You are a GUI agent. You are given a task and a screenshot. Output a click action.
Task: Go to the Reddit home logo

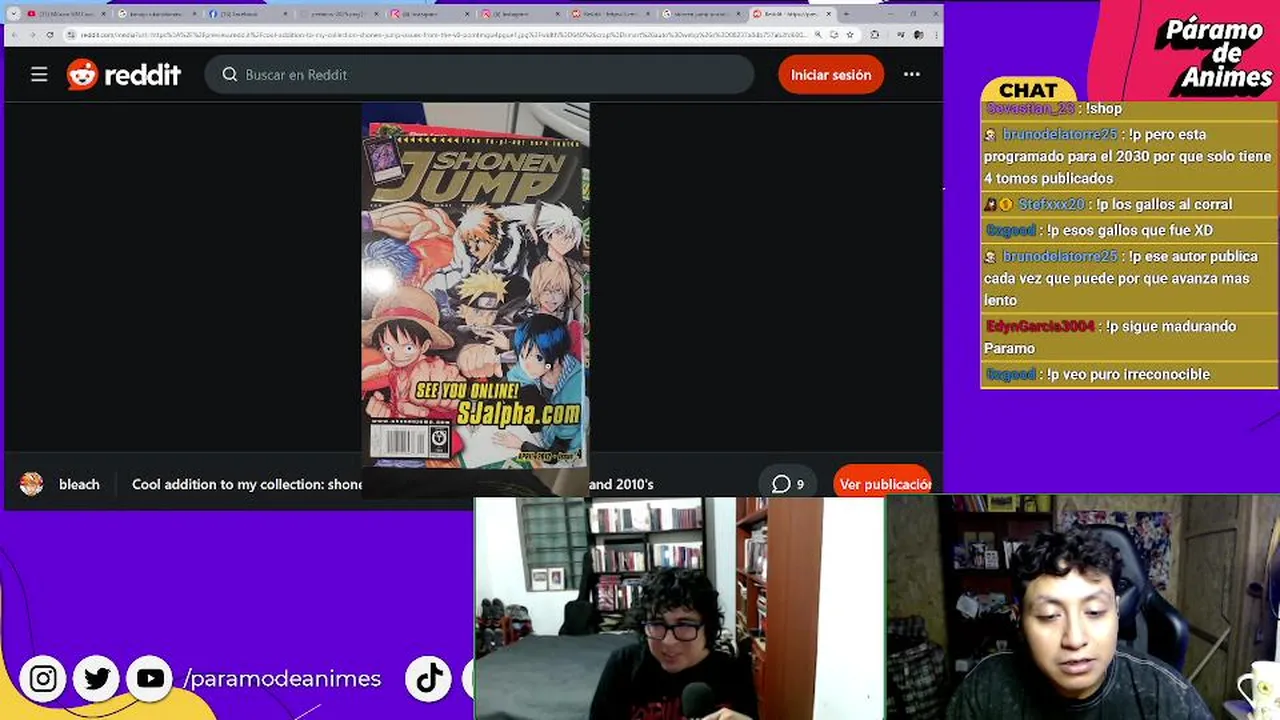pyautogui.click(x=123, y=74)
